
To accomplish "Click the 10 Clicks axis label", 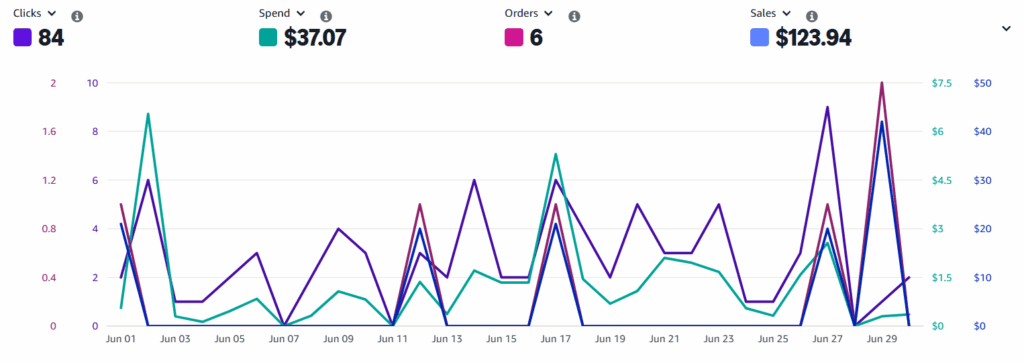I will (x=92, y=83).
